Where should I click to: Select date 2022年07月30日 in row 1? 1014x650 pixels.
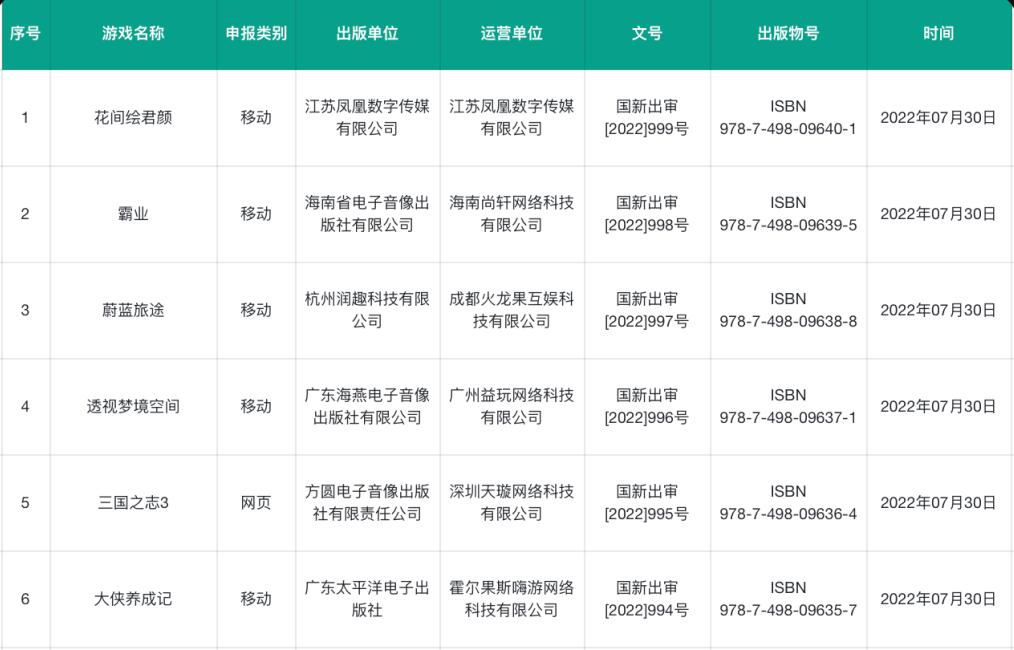point(936,117)
